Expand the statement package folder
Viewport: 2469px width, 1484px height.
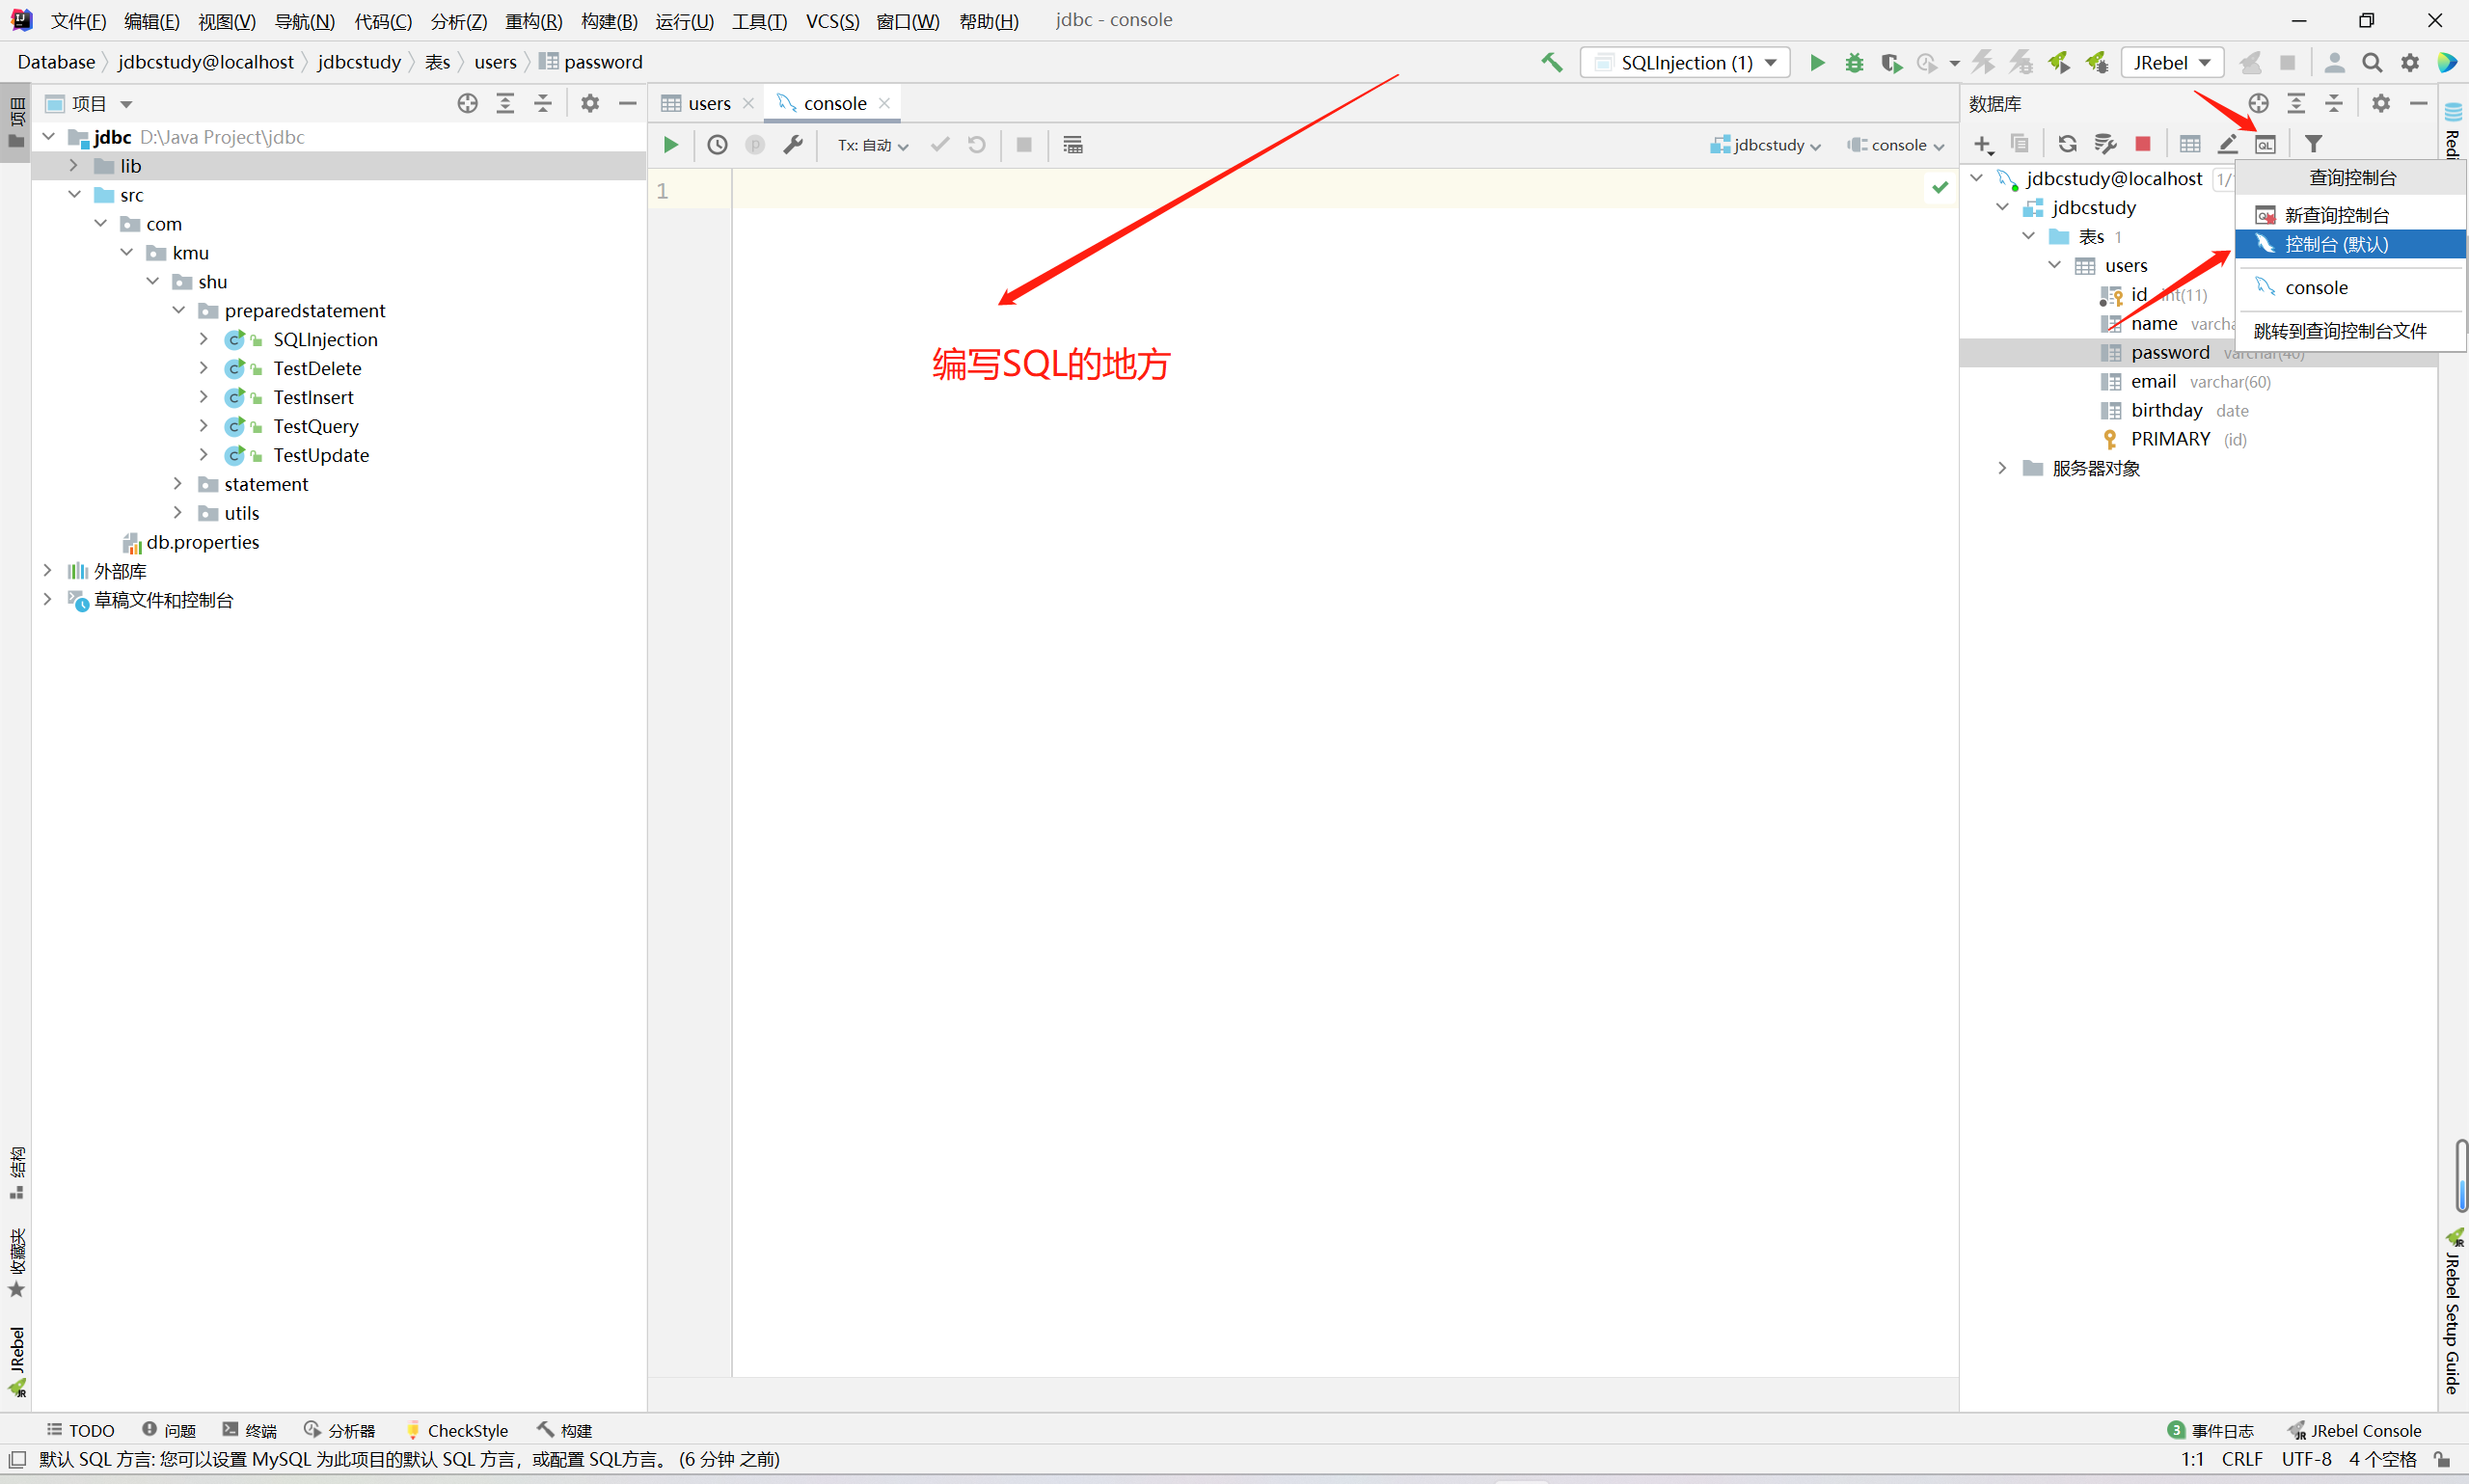click(x=178, y=484)
